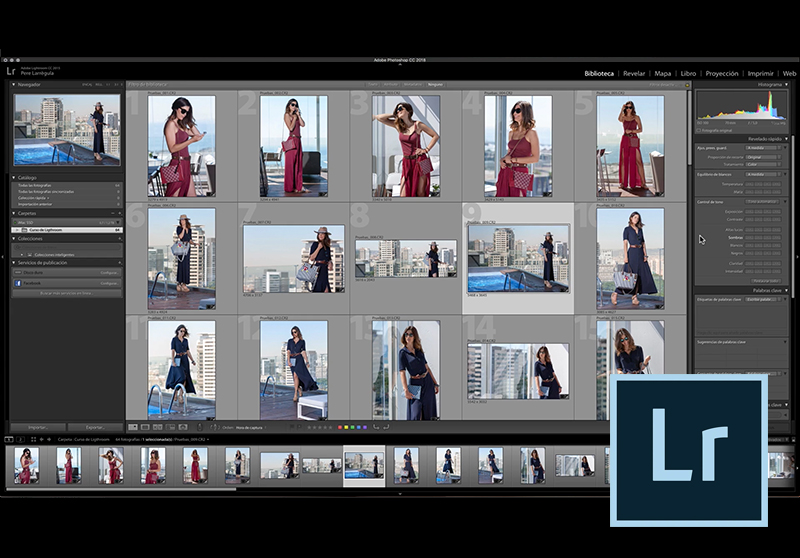The image size is (800, 558).
Task: Open Survey view from the toolbar
Action: click(169, 427)
